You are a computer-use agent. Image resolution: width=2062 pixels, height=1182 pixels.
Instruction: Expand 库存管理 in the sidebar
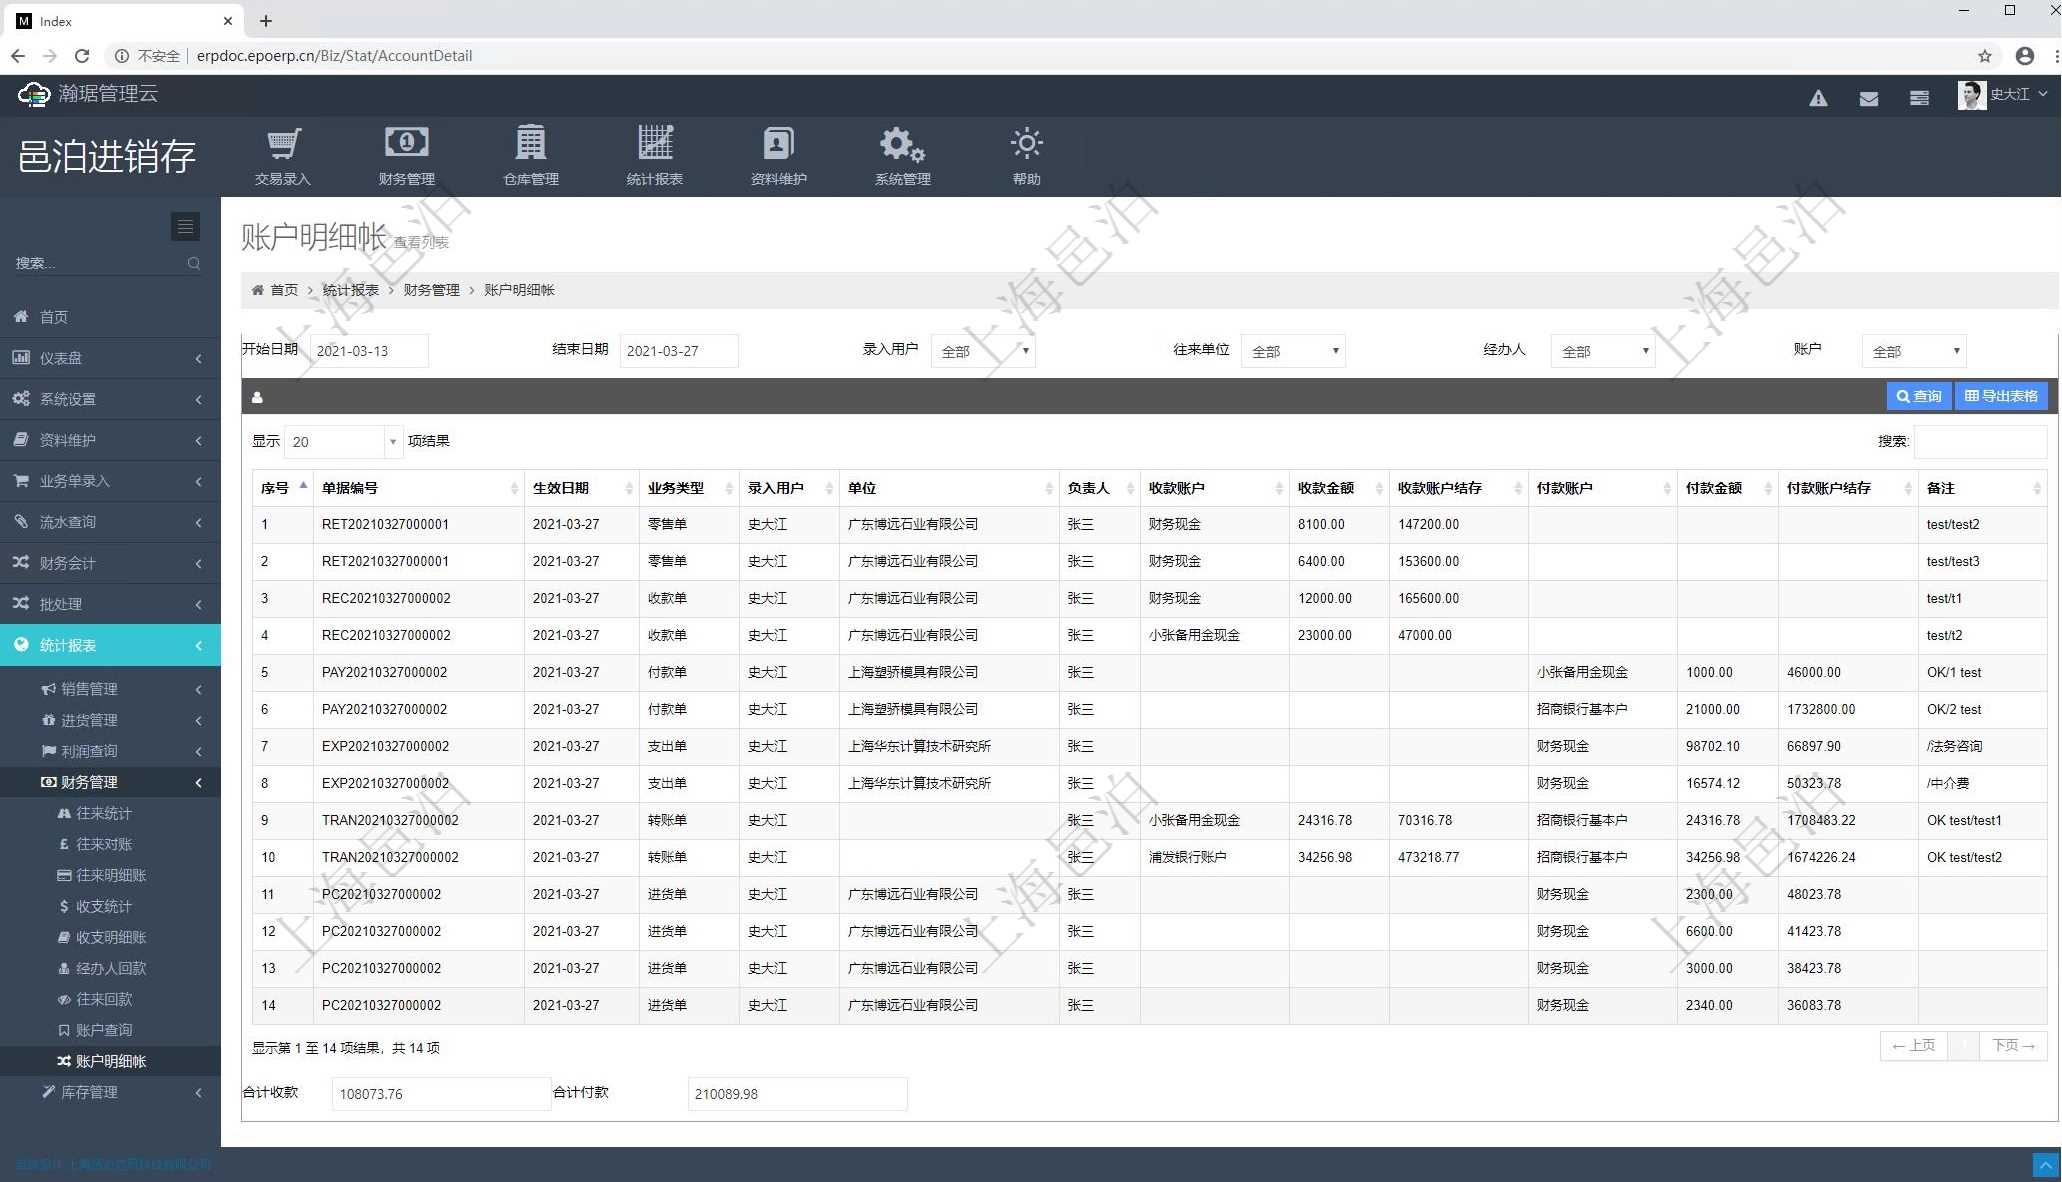point(90,1092)
